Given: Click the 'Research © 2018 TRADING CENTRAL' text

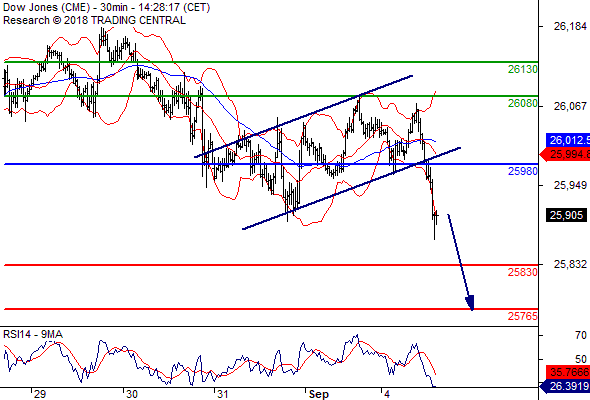Looking at the screenshot, I should [94, 20].
